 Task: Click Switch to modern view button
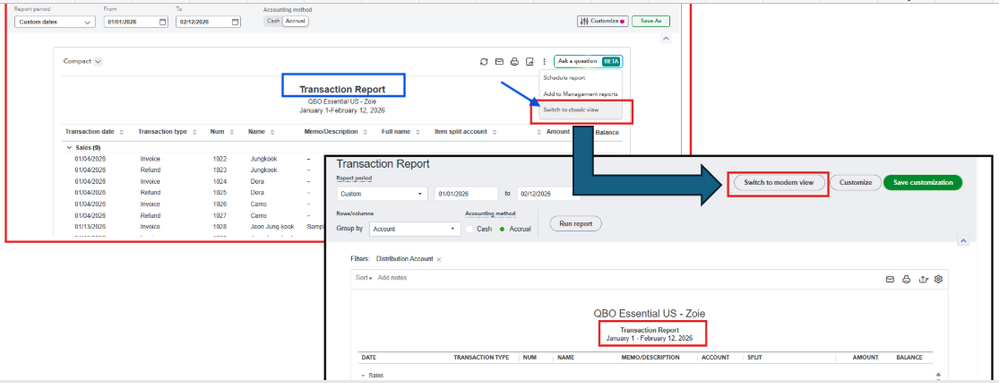click(779, 182)
